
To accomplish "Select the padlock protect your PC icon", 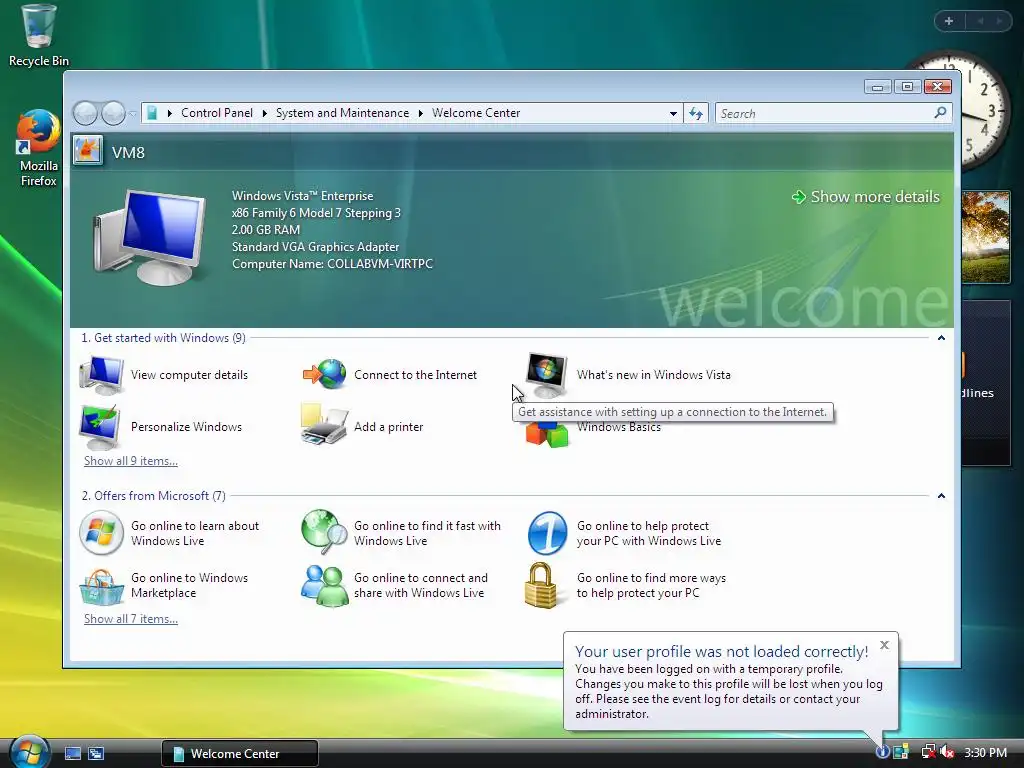I will click(x=541, y=586).
